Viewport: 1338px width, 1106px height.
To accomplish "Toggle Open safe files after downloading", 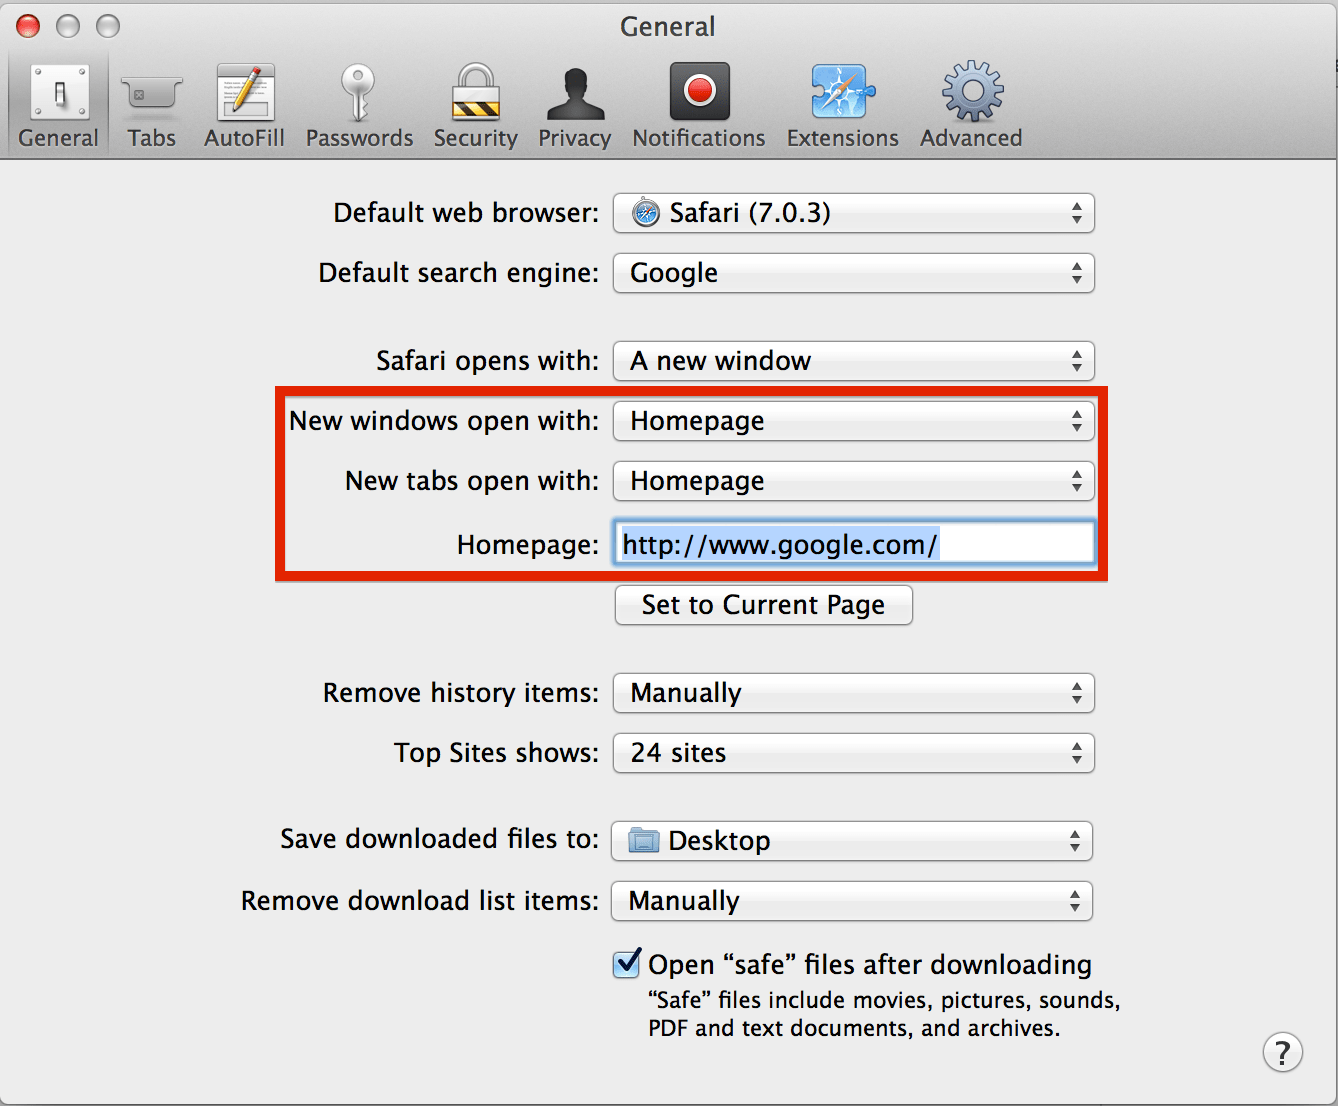I will (x=627, y=964).
